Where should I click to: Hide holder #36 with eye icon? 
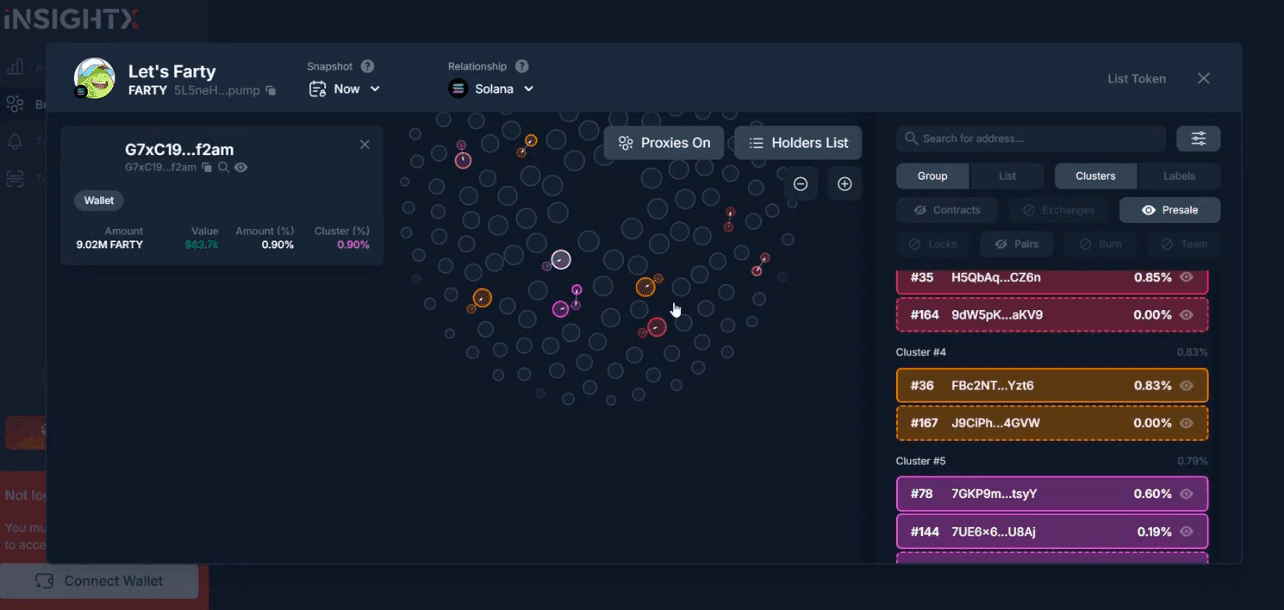[x=1187, y=386]
